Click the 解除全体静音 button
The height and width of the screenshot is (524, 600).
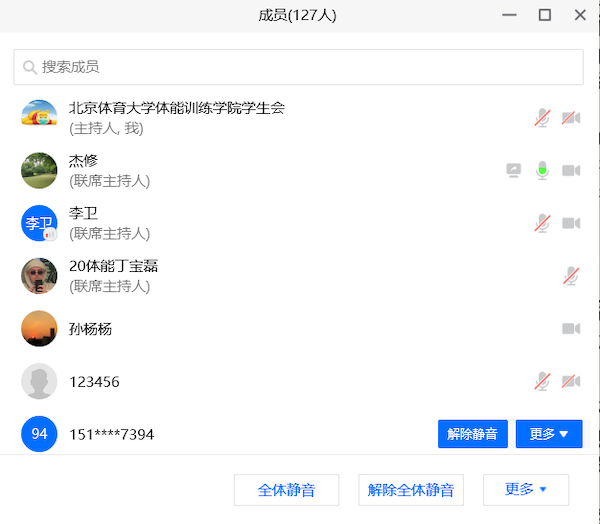point(411,490)
